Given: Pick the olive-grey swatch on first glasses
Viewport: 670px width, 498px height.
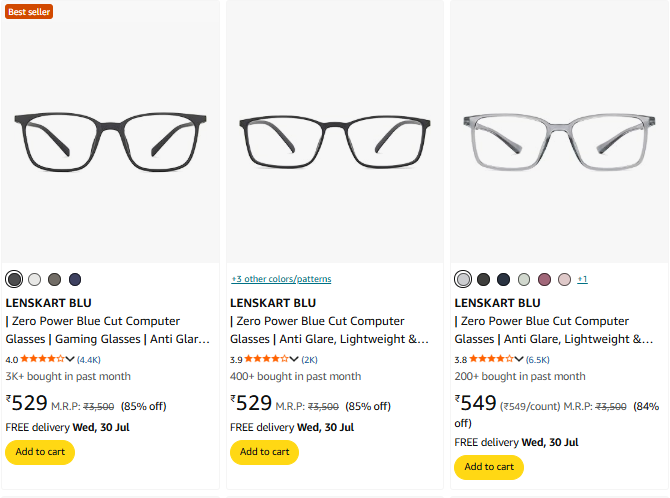Looking at the screenshot, I should pyautogui.click(x=55, y=279).
